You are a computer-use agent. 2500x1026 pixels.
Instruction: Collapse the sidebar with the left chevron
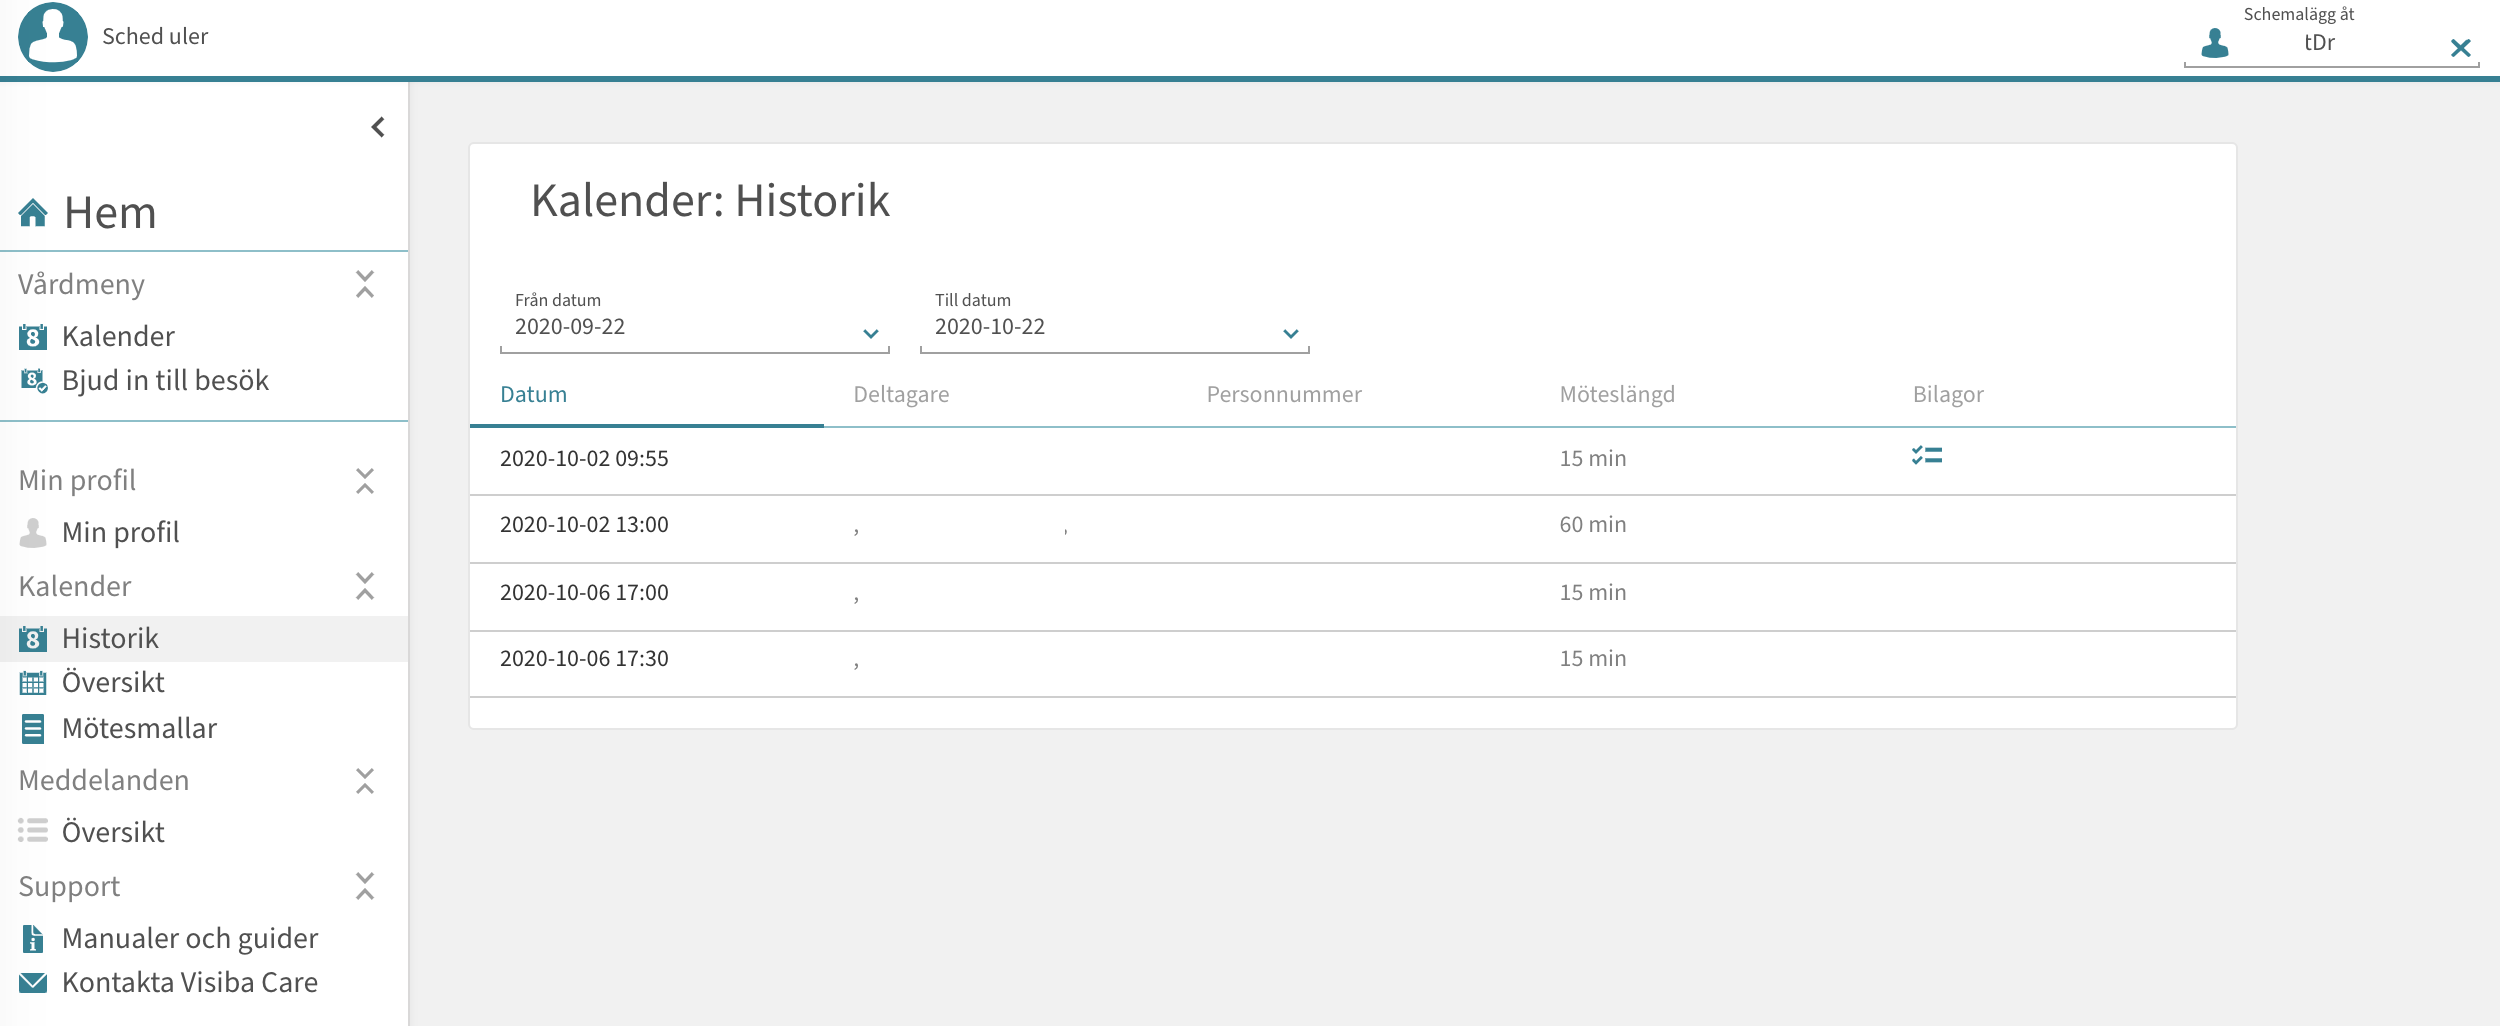tap(378, 127)
